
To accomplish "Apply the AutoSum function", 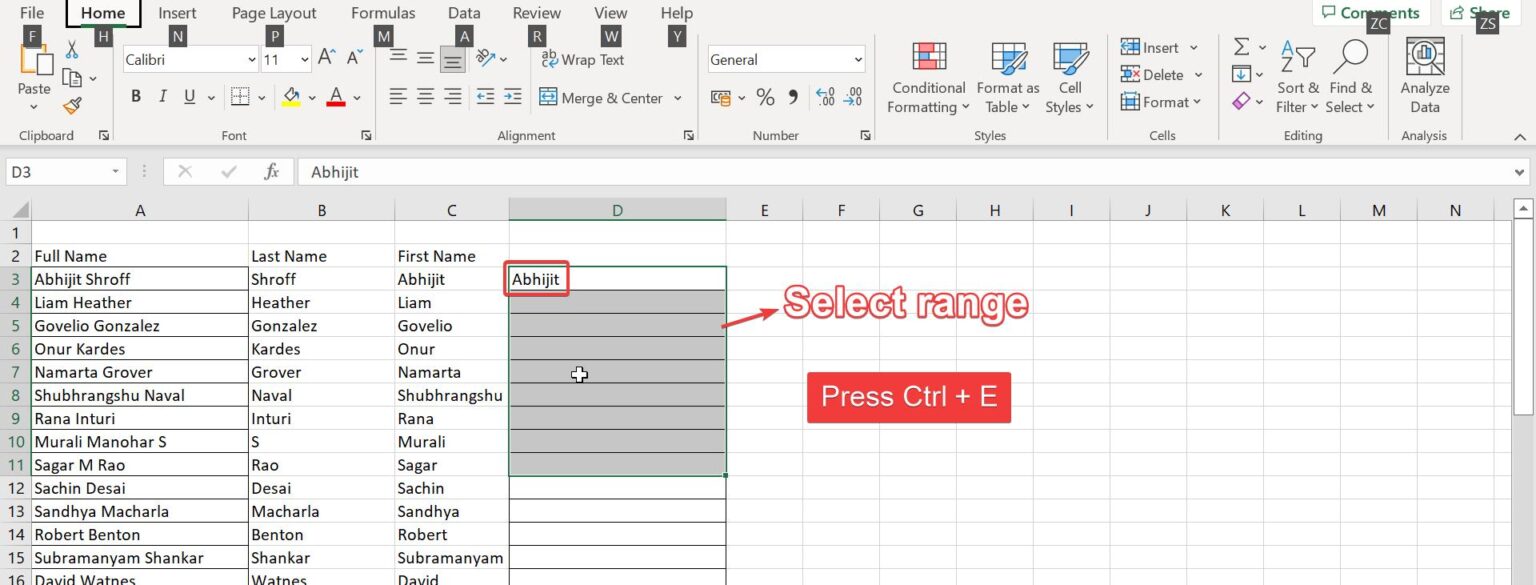I will pyautogui.click(x=1240, y=44).
